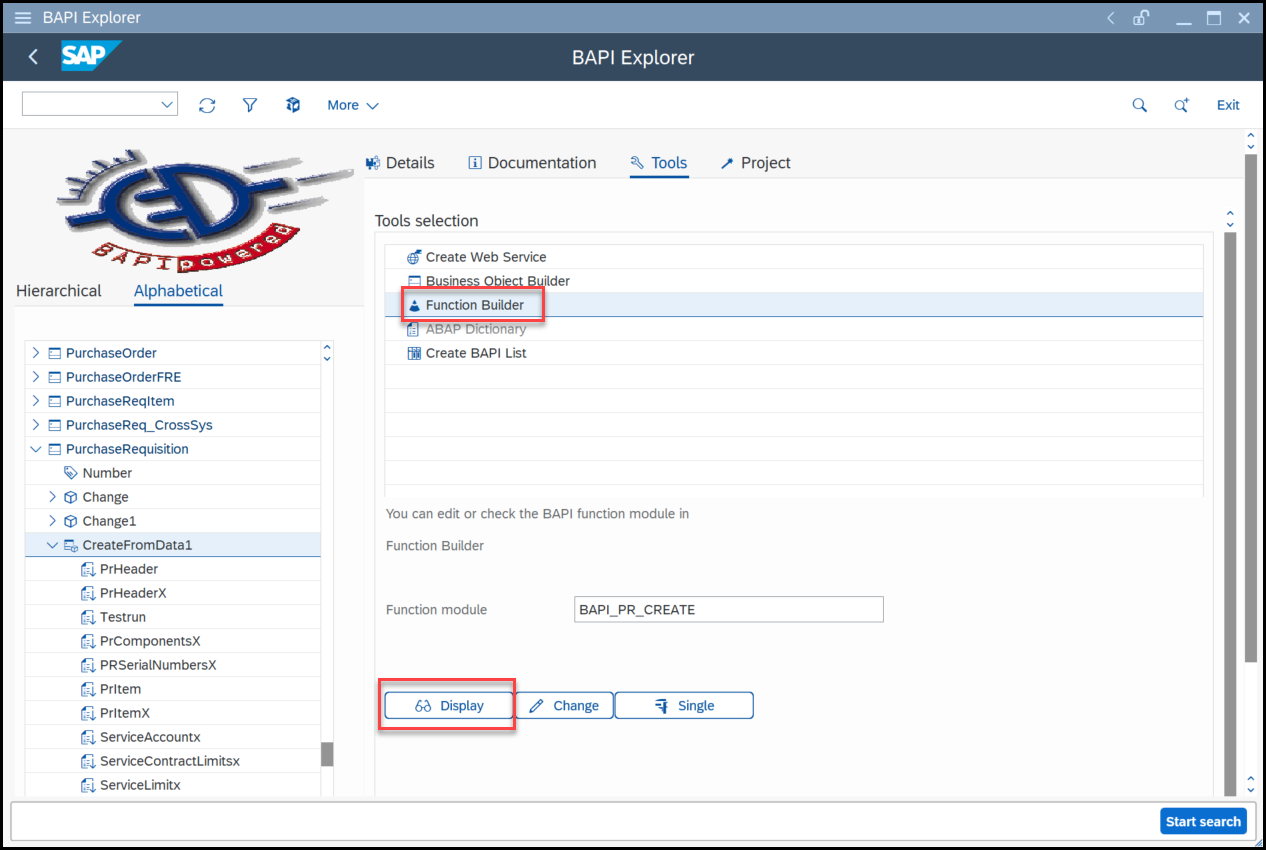This screenshot has height=850, width=1266.
Task: Click the Create BAPI List icon
Action: coord(414,353)
